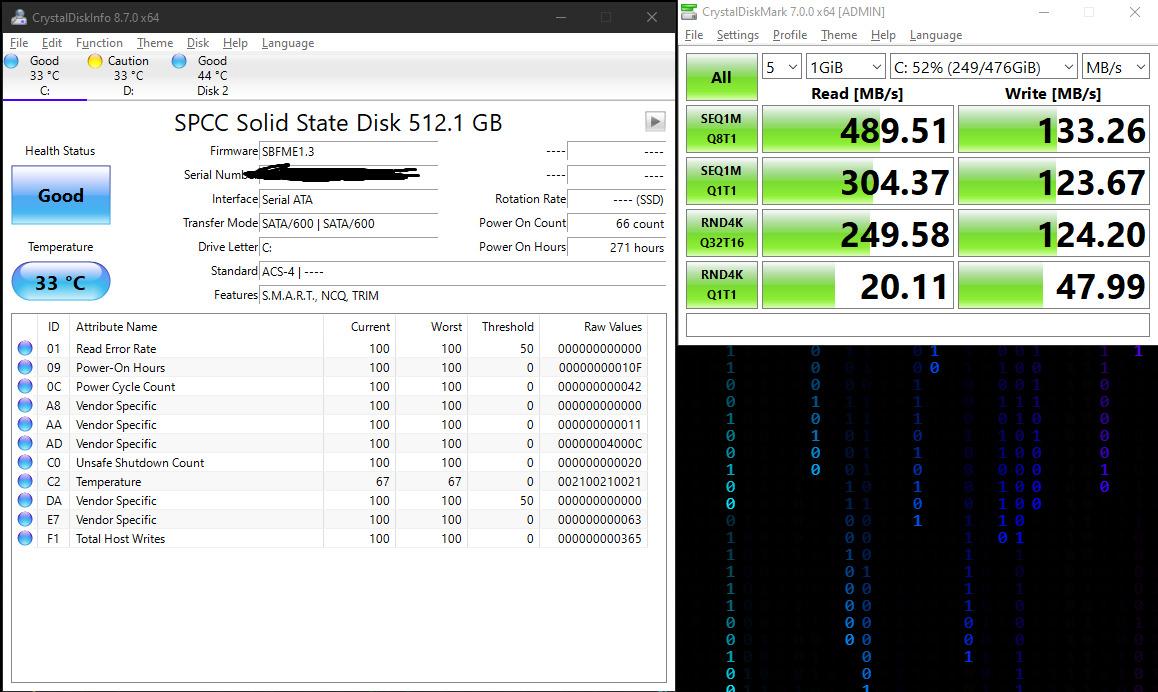The height and width of the screenshot is (692, 1158).
Task: Open Settings menu in CrystalDiskMark
Action: point(738,35)
